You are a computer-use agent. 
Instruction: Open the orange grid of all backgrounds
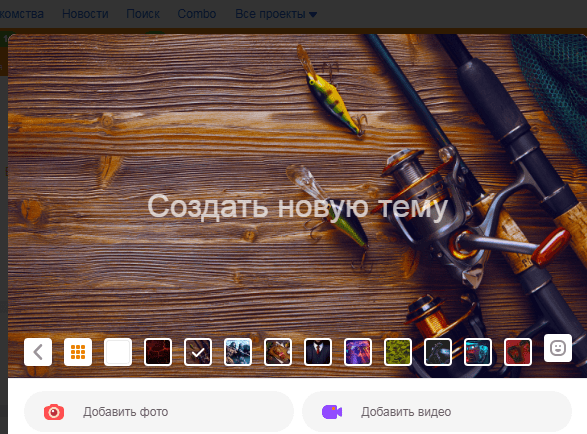[x=78, y=352]
